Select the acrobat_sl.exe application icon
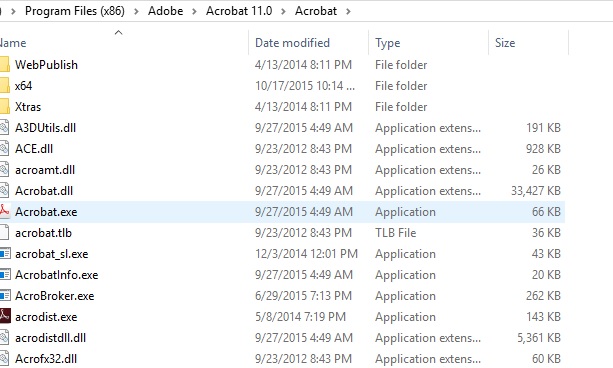The image size is (613, 368). pyautogui.click(x=5, y=254)
